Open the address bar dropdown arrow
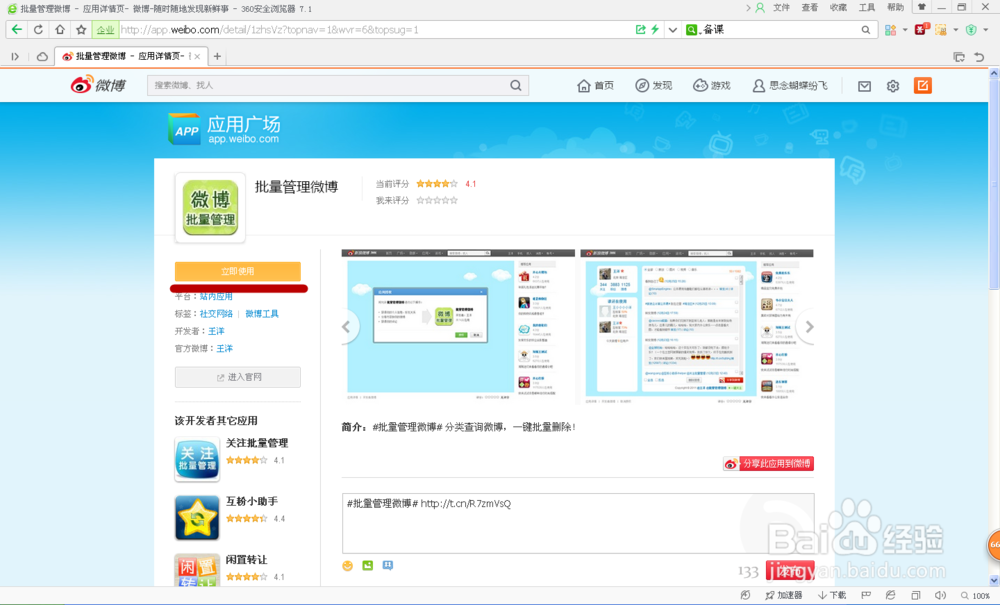 tap(672, 29)
